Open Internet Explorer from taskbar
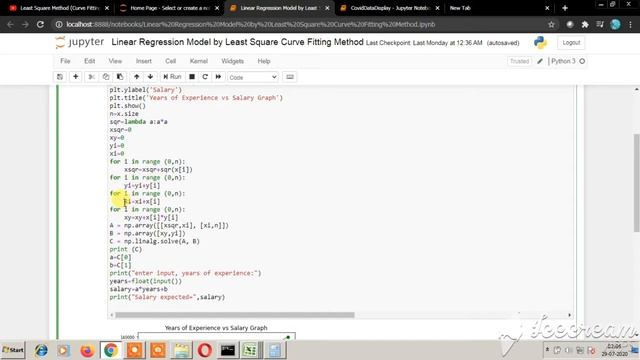This screenshot has height=360, width=640. (x=41, y=350)
